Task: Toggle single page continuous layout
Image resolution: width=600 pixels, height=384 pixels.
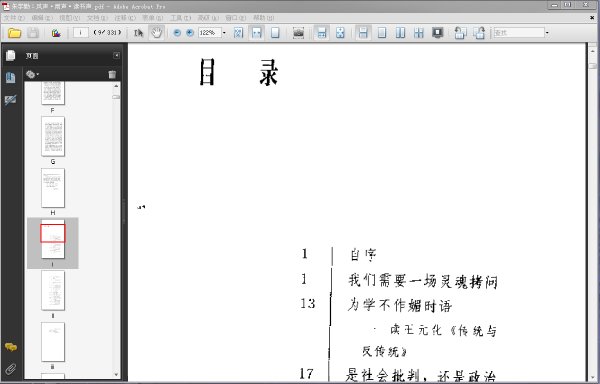Action: [363, 33]
